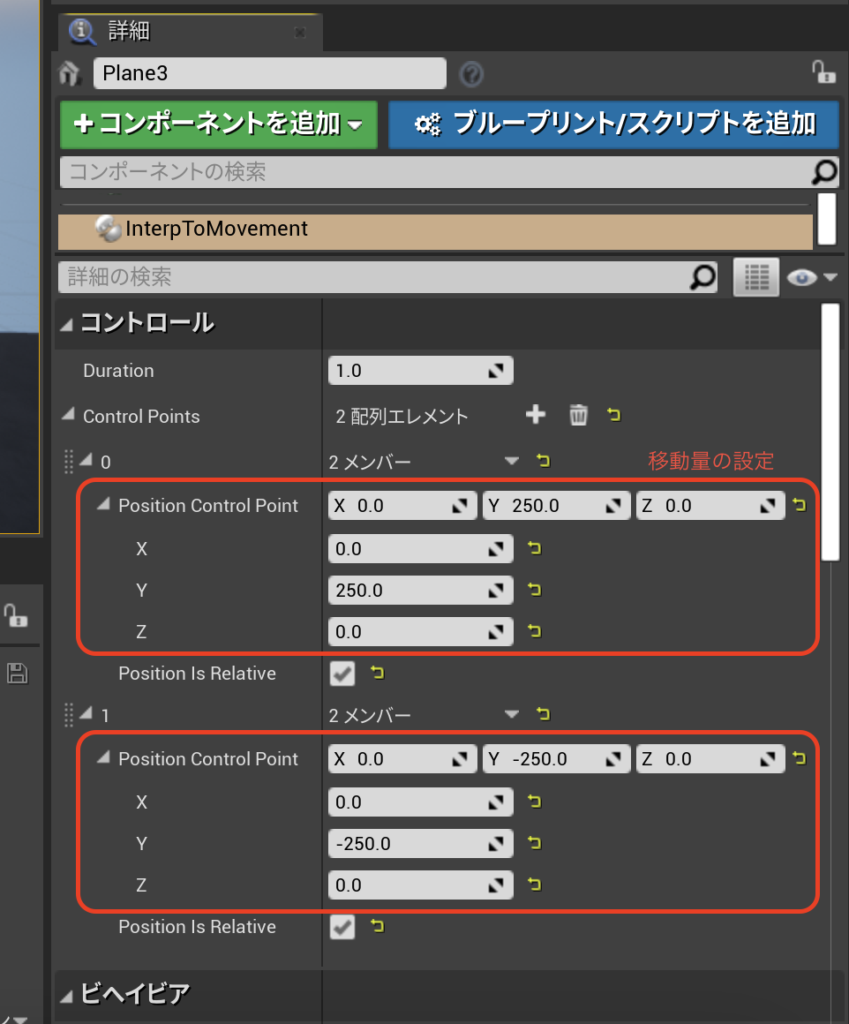Viewport: 849px width, 1024px height.
Task: Reset element 0 Y value 250.0 to default
Action: pos(534,590)
